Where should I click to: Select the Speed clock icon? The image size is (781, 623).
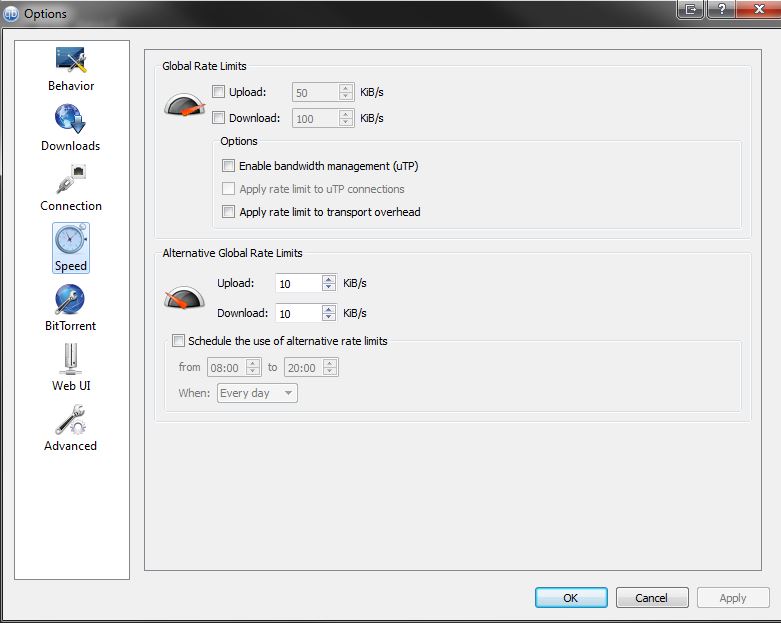71,239
